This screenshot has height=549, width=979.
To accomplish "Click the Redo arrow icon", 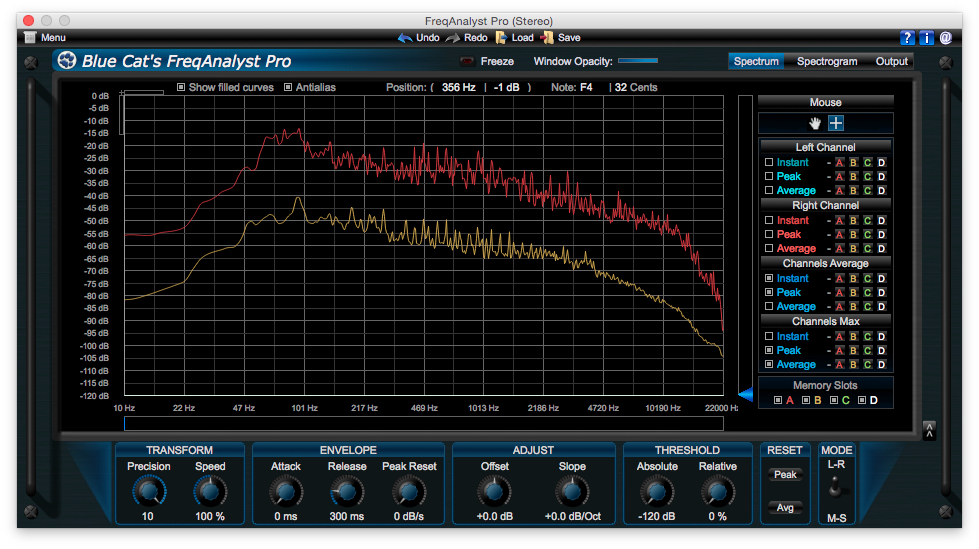I will click(x=453, y=37).
